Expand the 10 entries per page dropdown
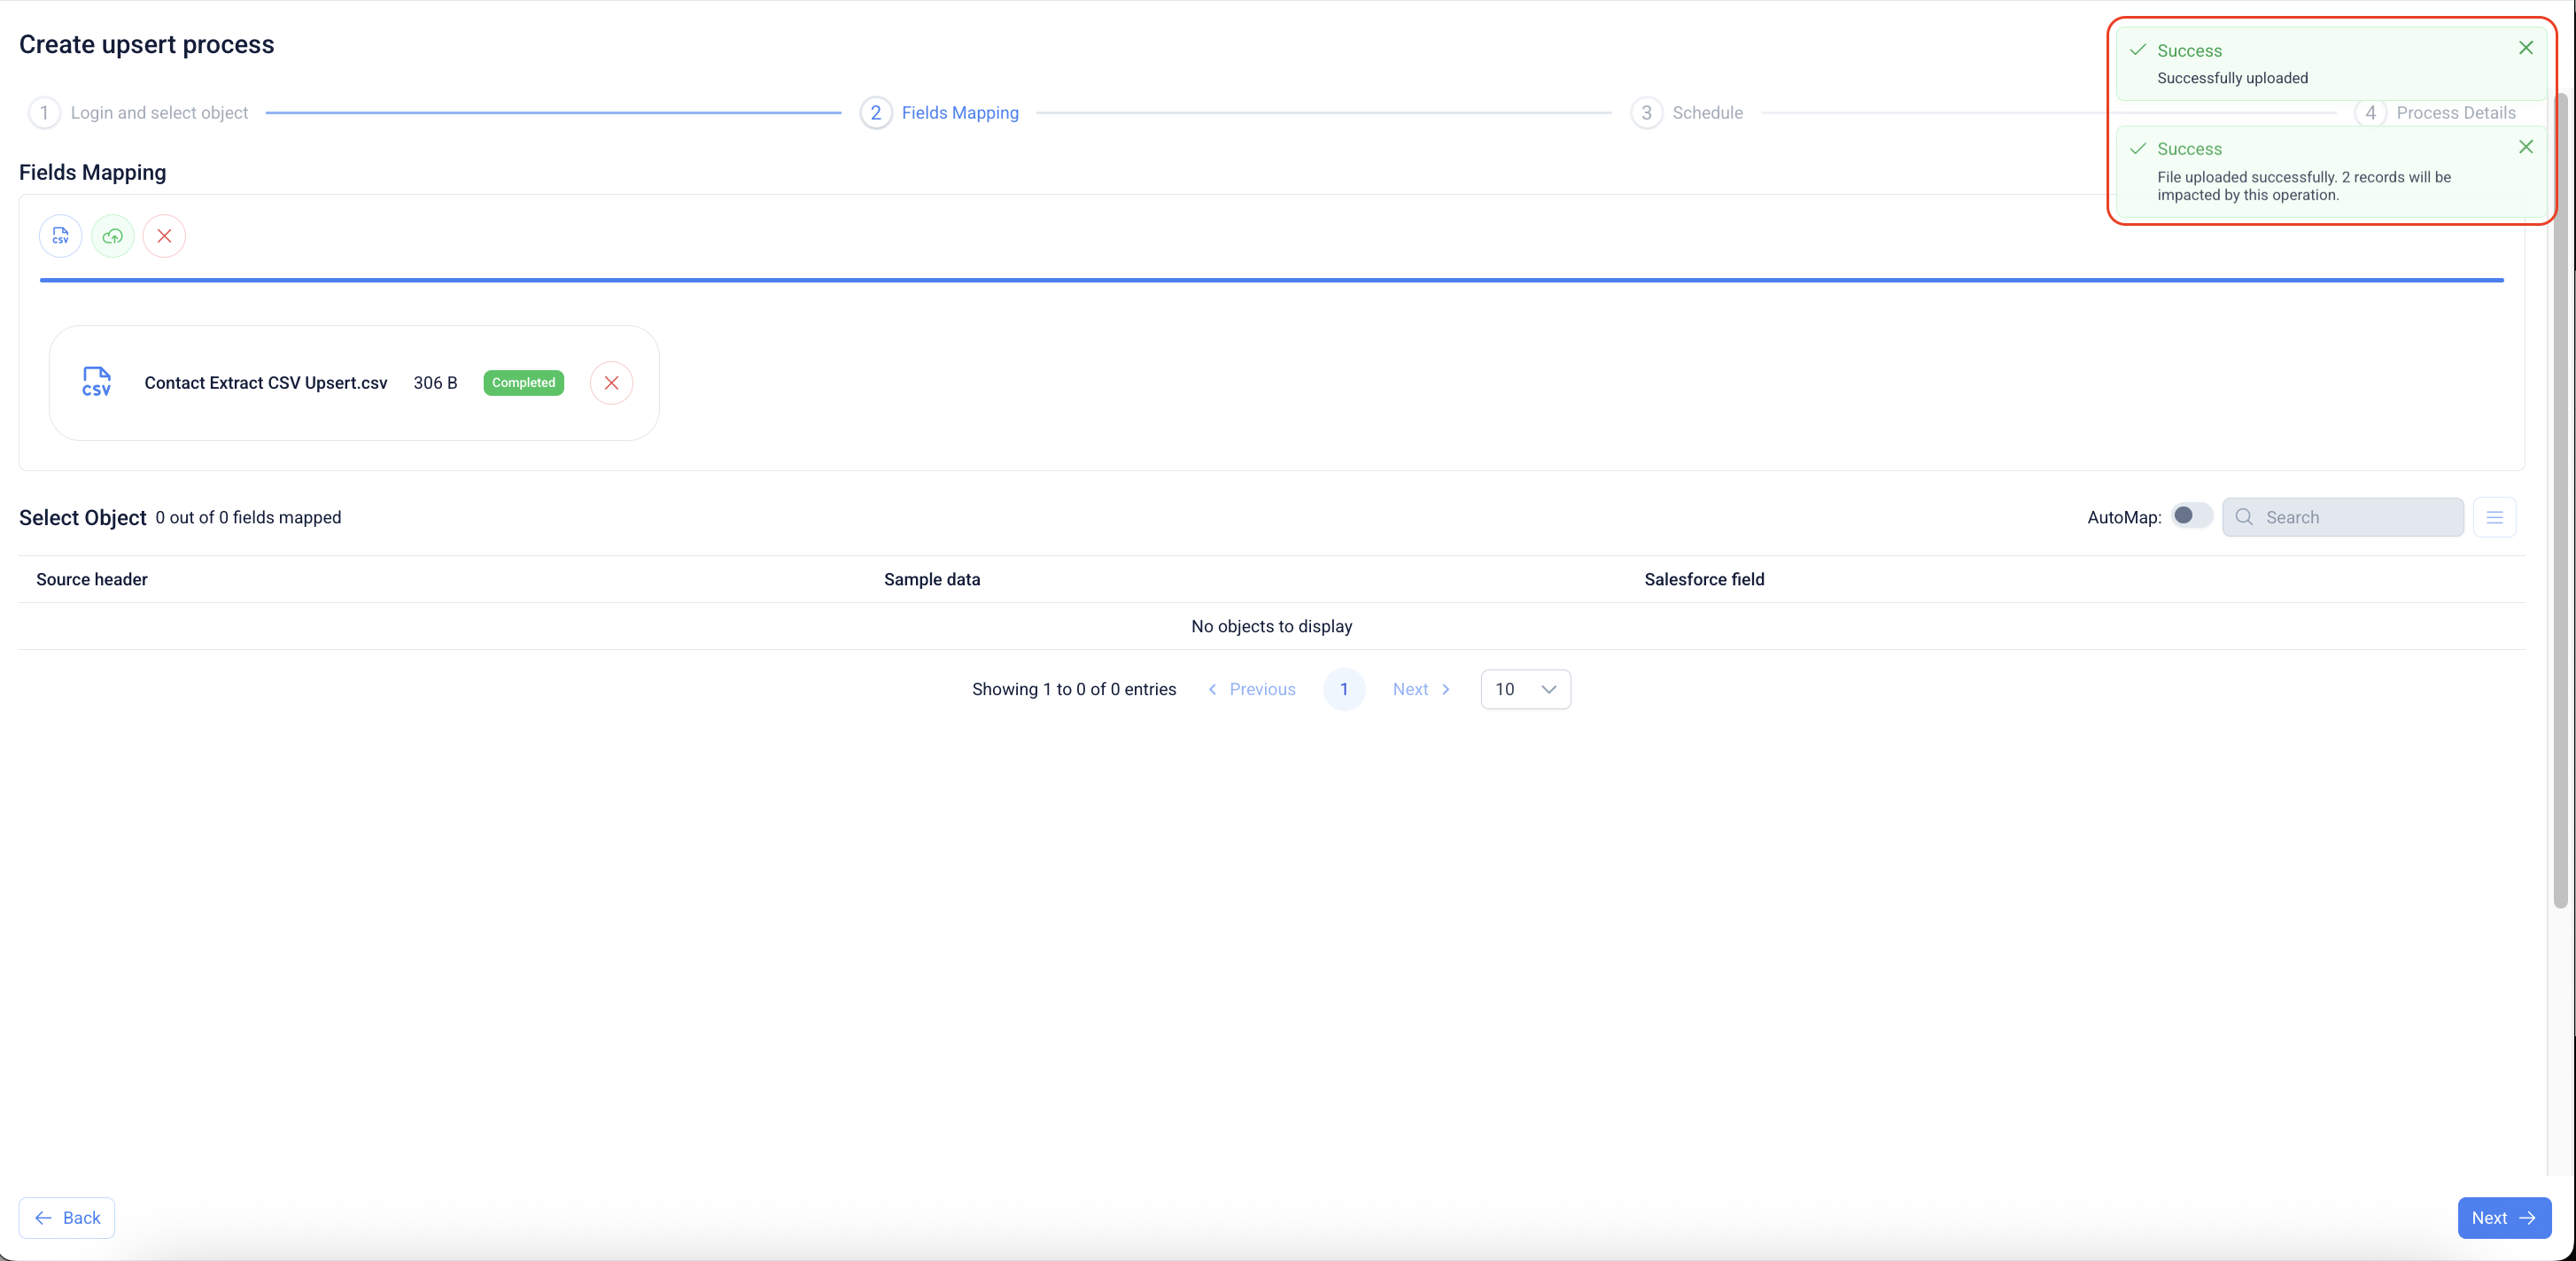 (1525, 689)
